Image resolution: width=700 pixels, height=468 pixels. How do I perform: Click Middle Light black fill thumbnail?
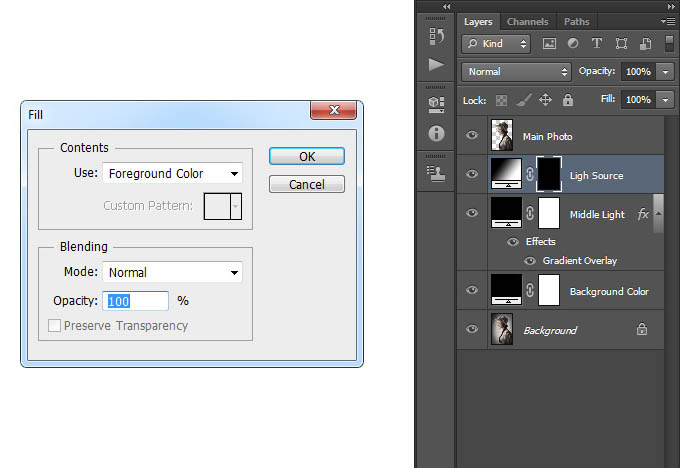point(506,213)
